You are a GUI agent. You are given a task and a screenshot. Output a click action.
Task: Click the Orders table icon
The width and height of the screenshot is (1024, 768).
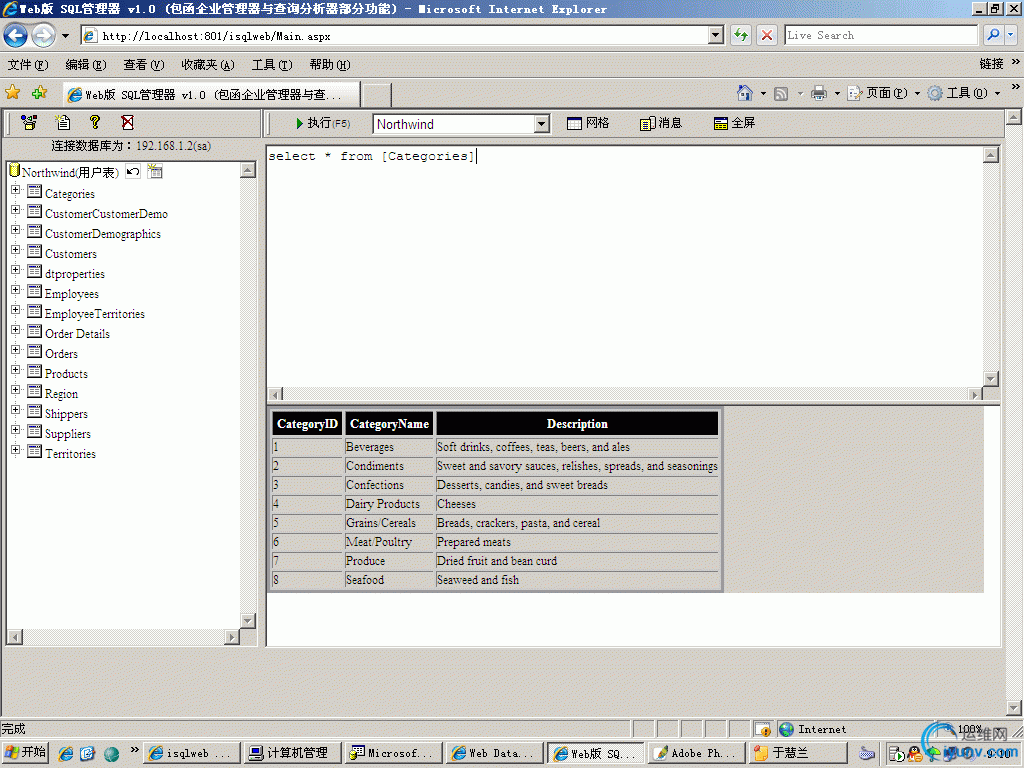click(x=35, y=352)
